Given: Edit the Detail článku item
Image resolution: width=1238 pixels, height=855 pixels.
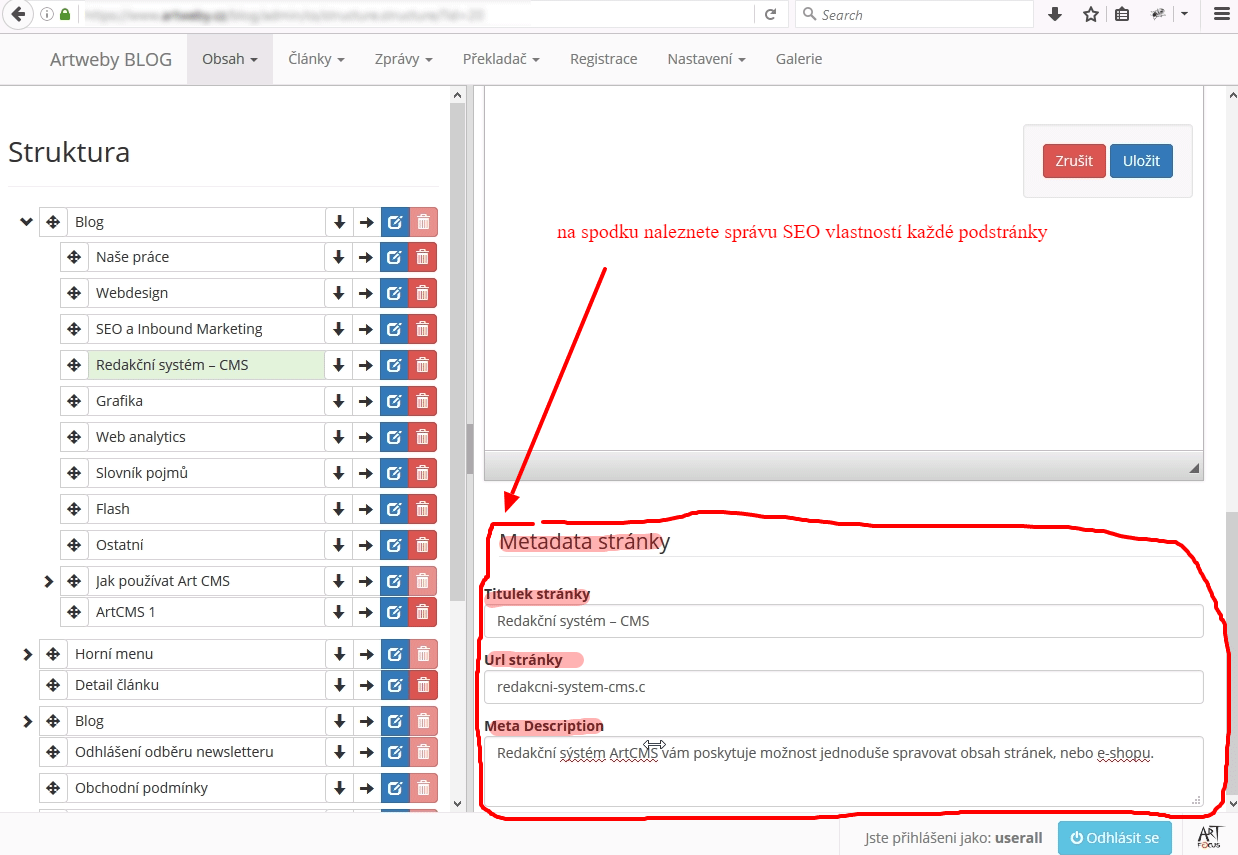Looking at the screenshot, I should 394,685.
